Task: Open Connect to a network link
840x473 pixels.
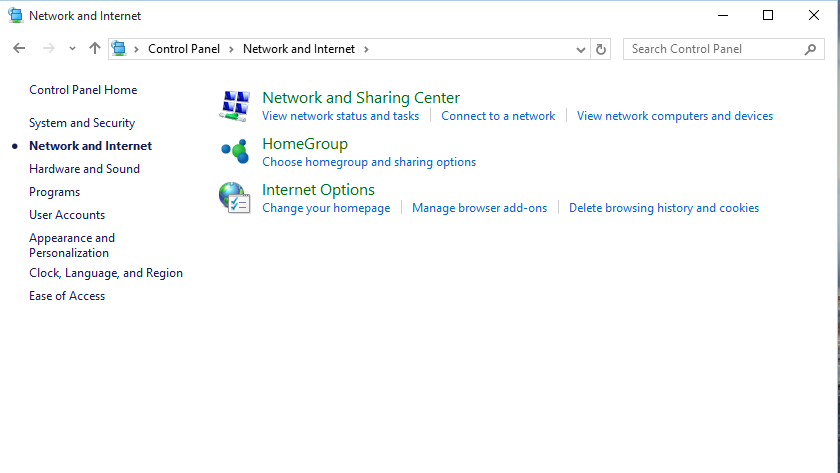Action: tap(498, 116)
